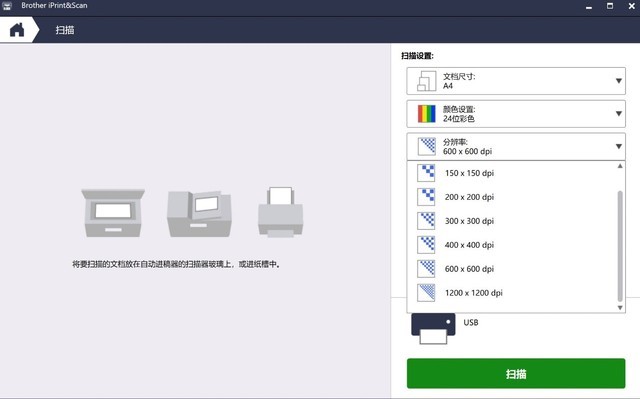Click the 扫描设置 heading text
The width and height of the screenshot is (640, 399).
[417, 56]
